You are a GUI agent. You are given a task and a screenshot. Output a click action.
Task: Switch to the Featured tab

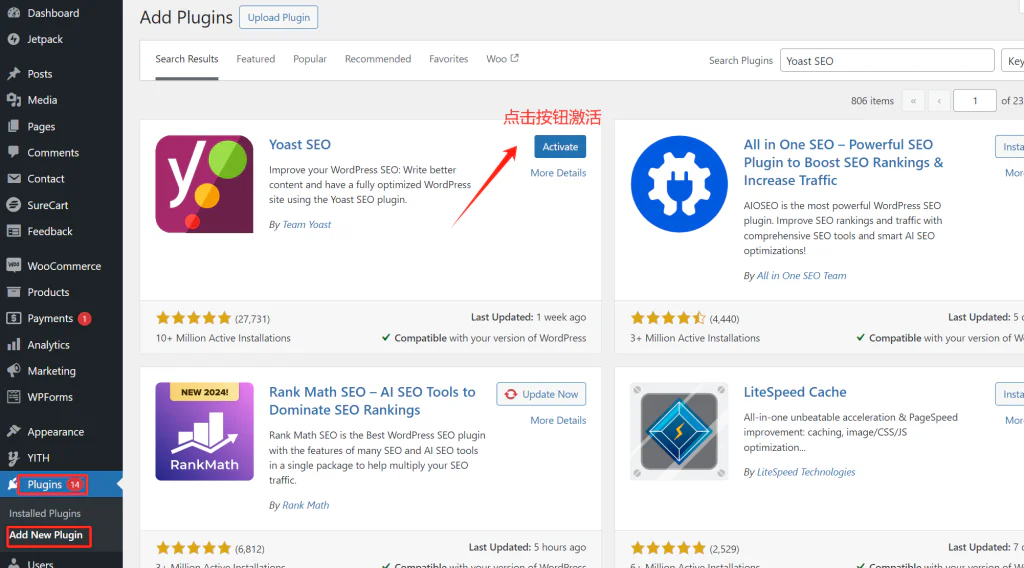(x=255, y=59)
